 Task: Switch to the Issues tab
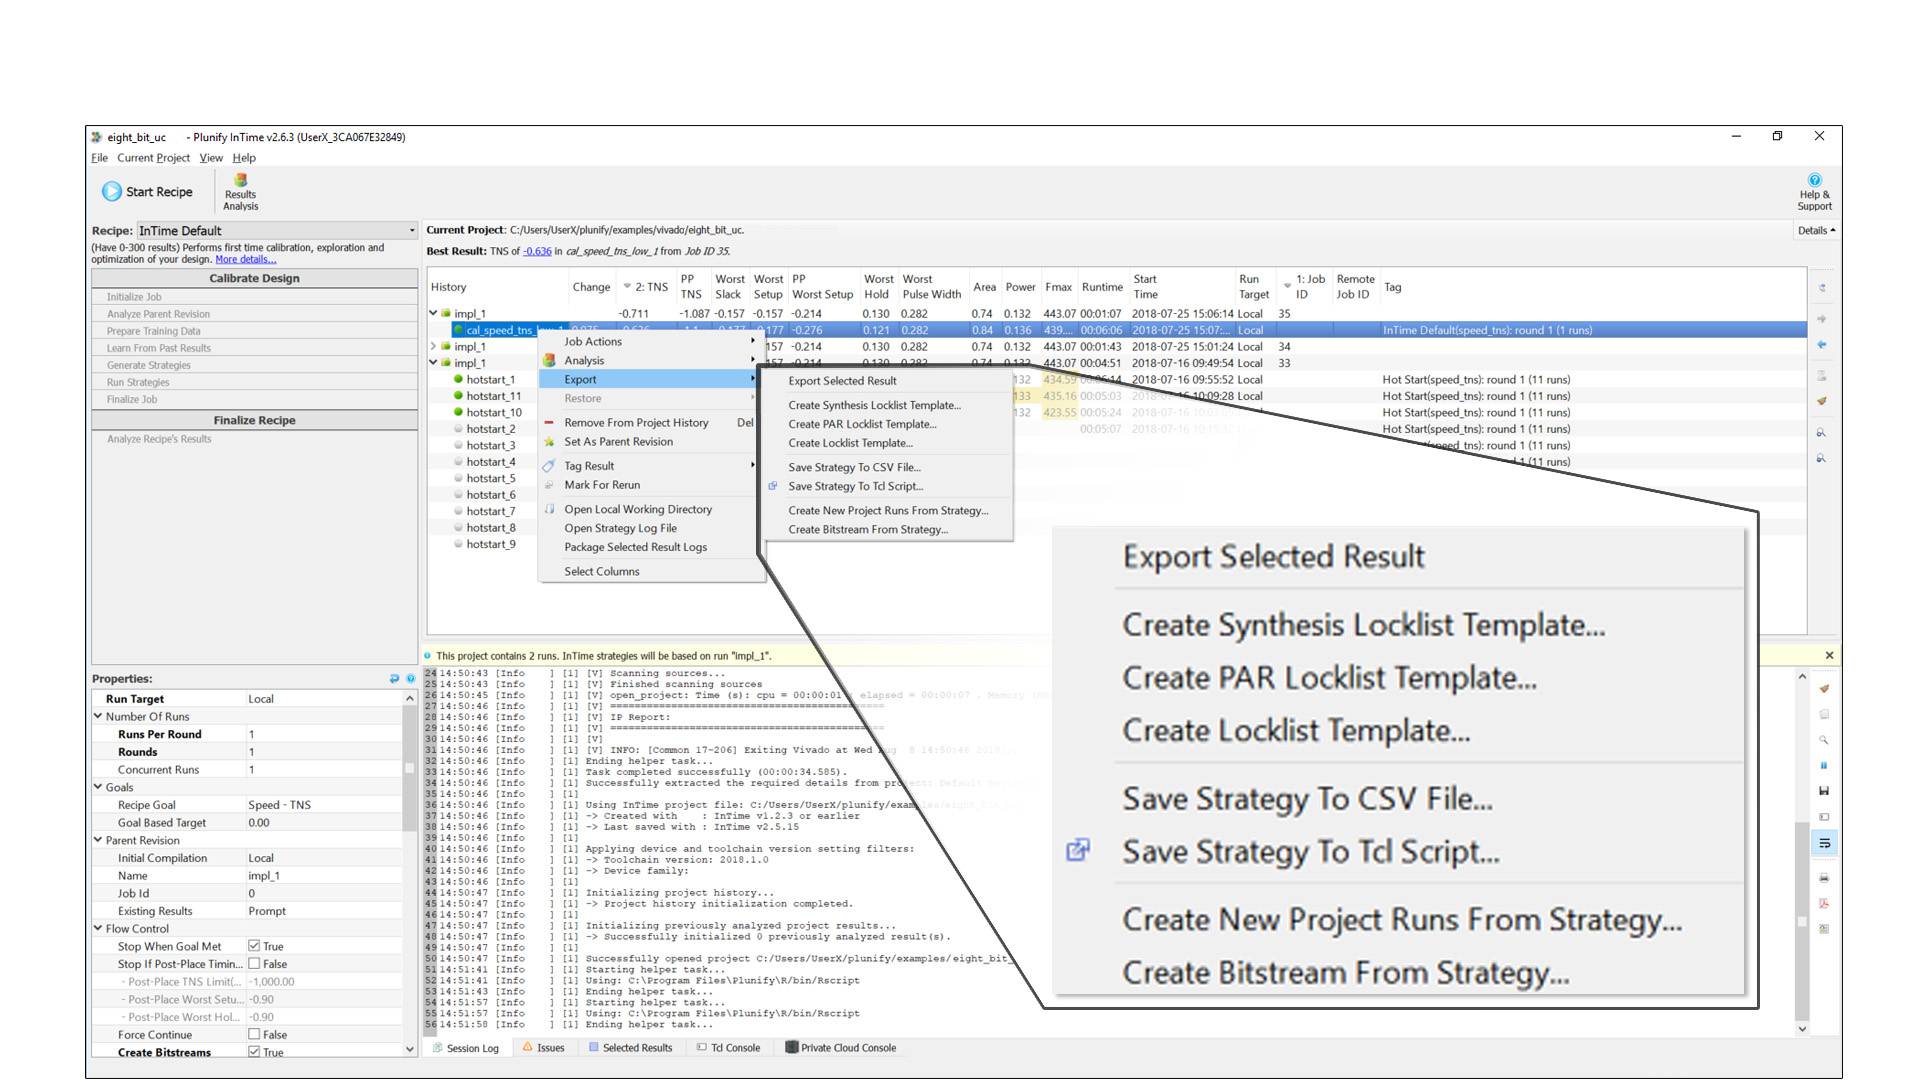coord(543,1048)
